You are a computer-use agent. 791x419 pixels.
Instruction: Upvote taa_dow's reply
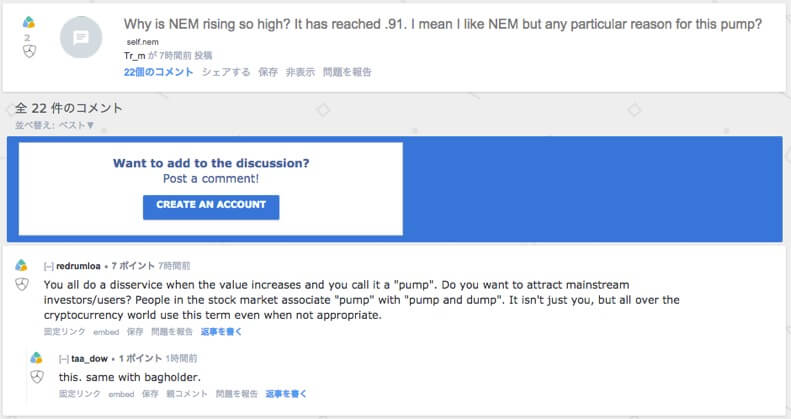point(36,358)
